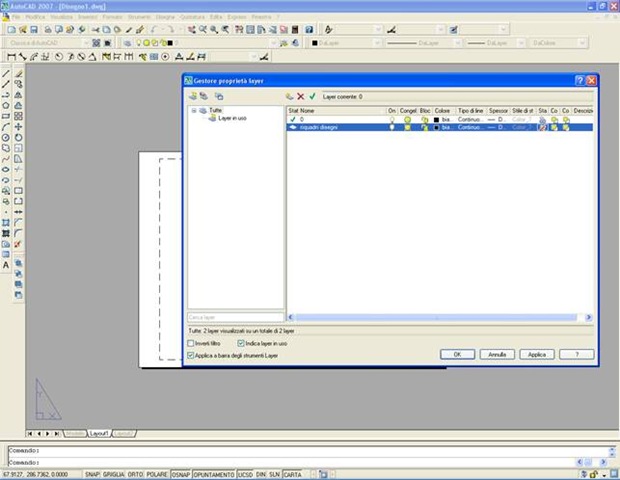Open the linetype control 'DaLayer' dropdown
Screen dimensions: 620x480
coord(457,43)
